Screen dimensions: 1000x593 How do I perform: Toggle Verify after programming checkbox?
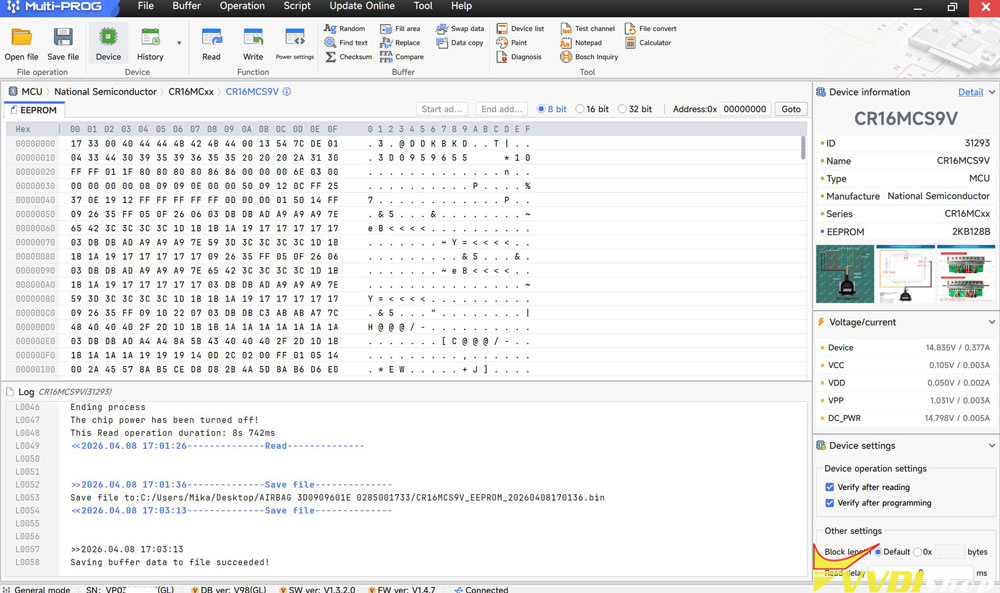tap(830, 503)
